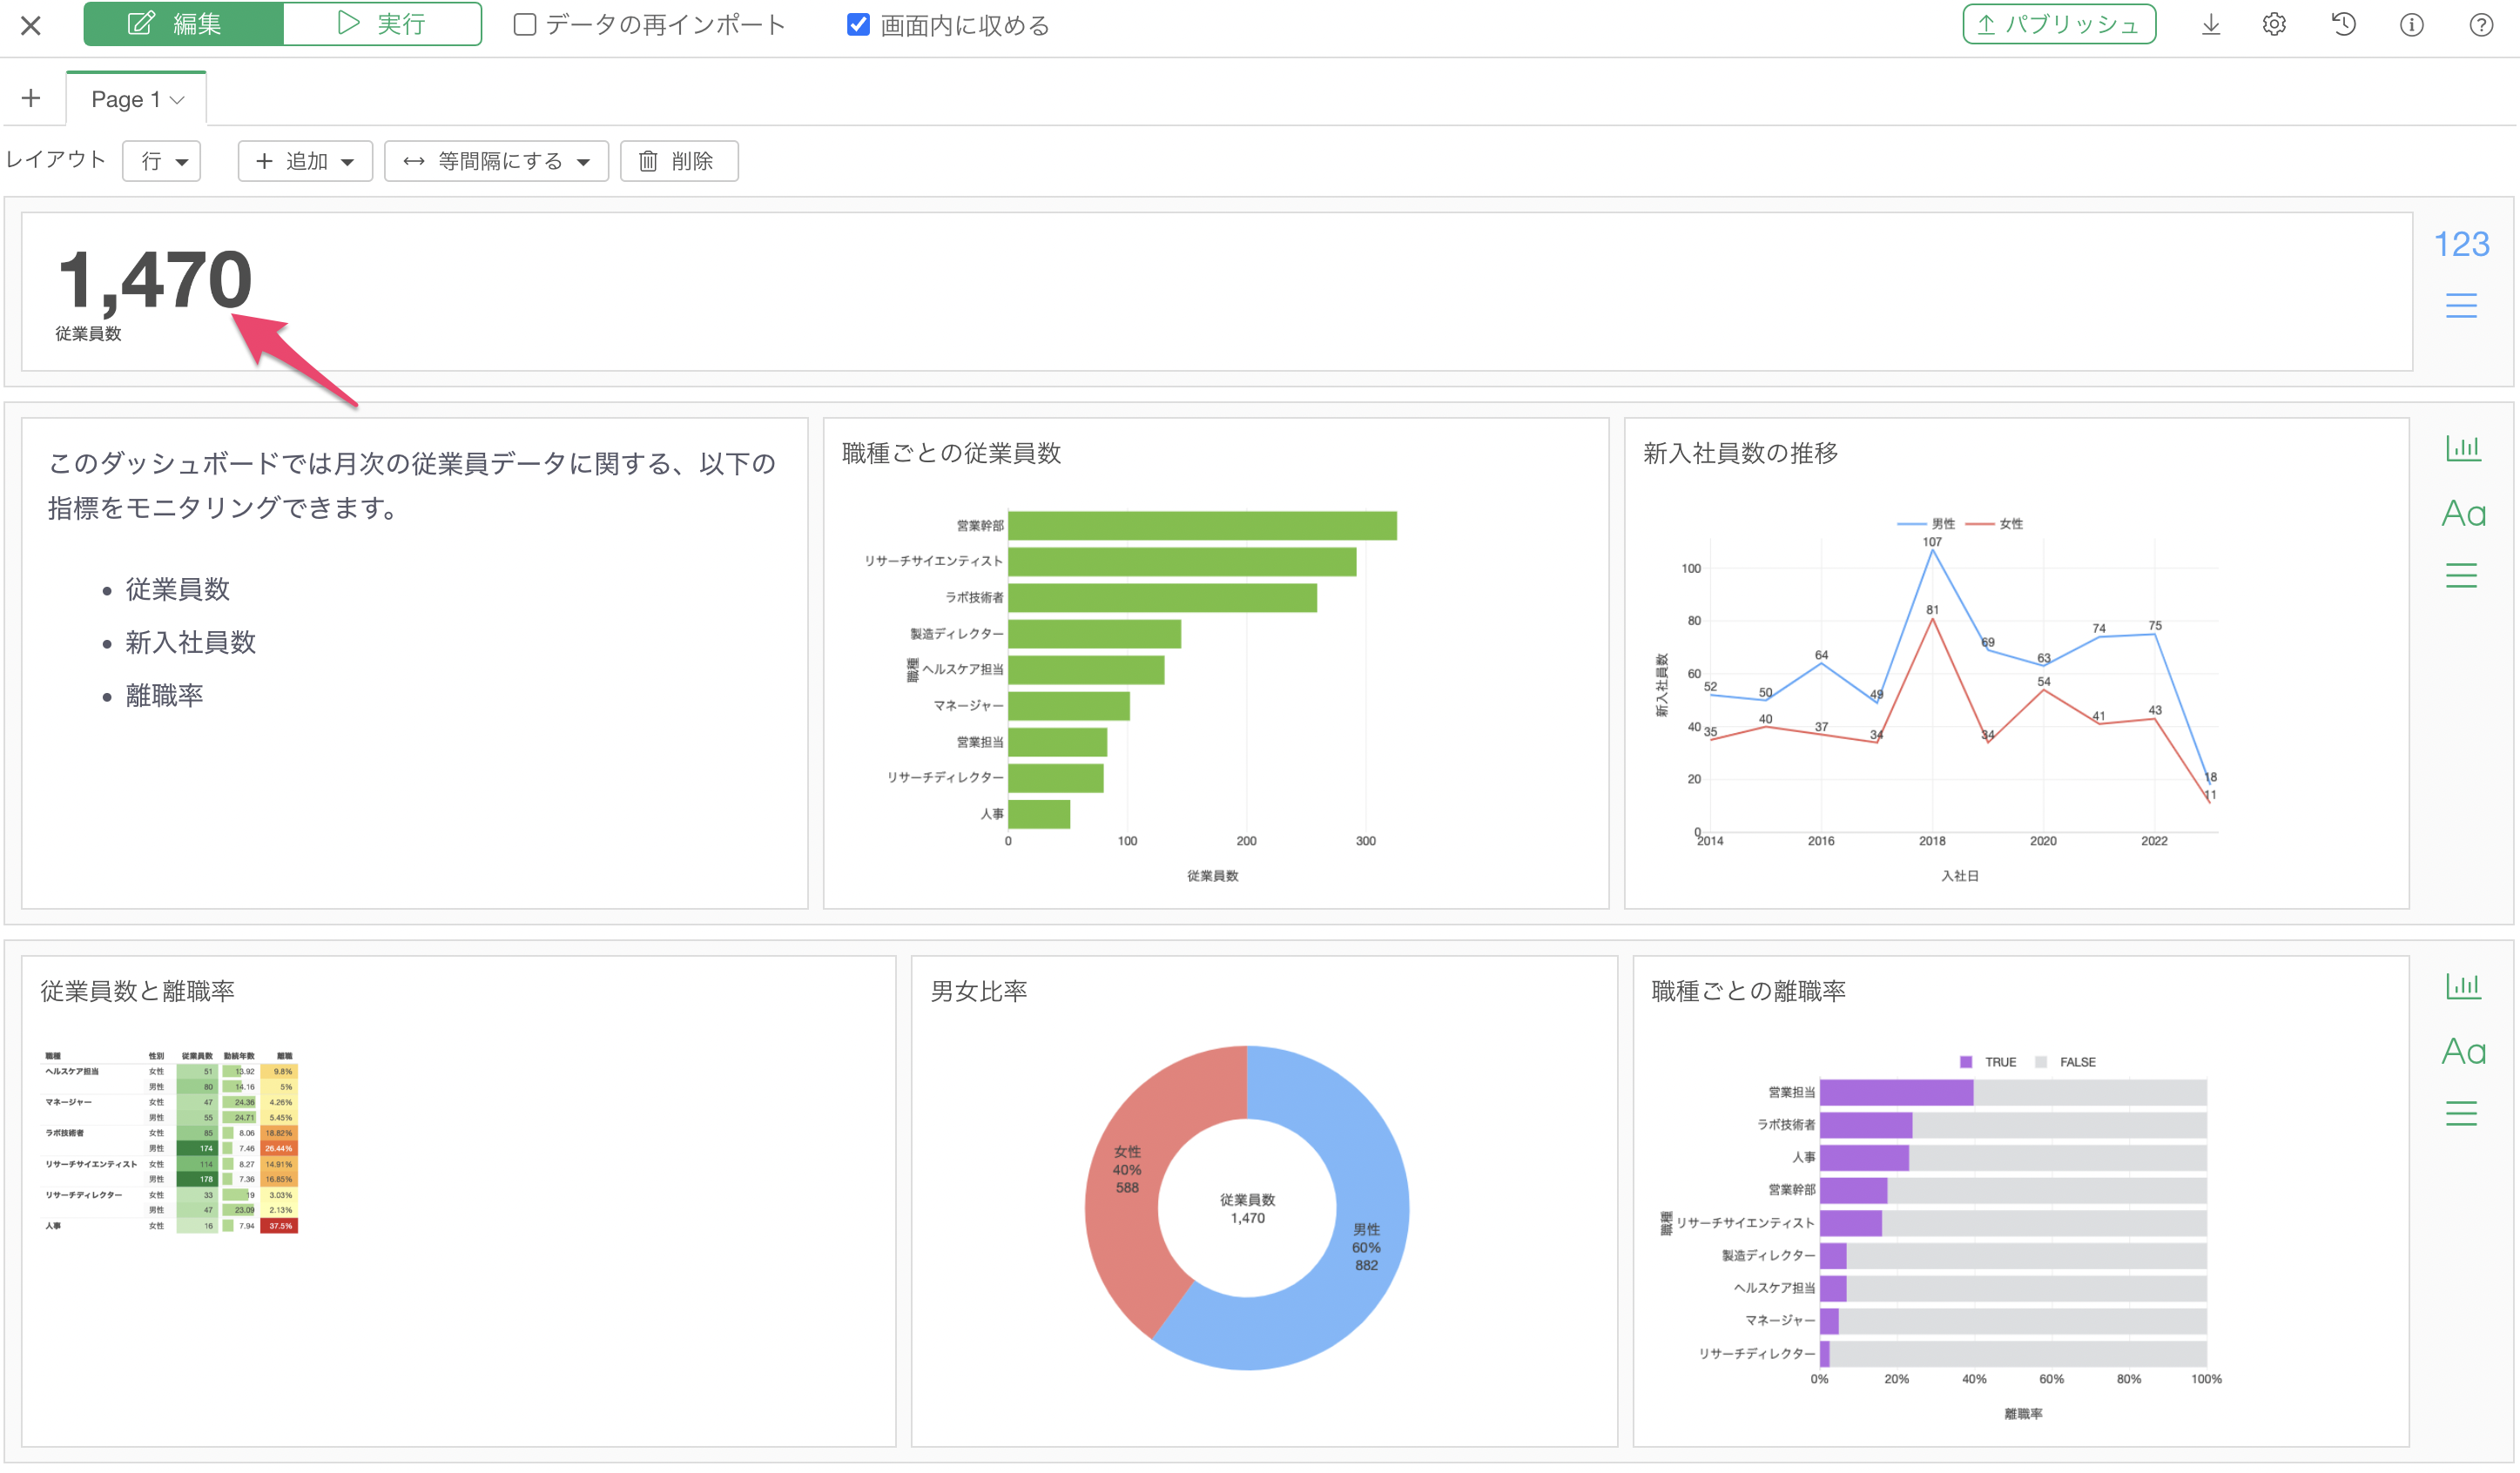Open third row's hamburger menu icon
The height and width of the screenshot is (1473, 2520).
pos(2461,1113)
